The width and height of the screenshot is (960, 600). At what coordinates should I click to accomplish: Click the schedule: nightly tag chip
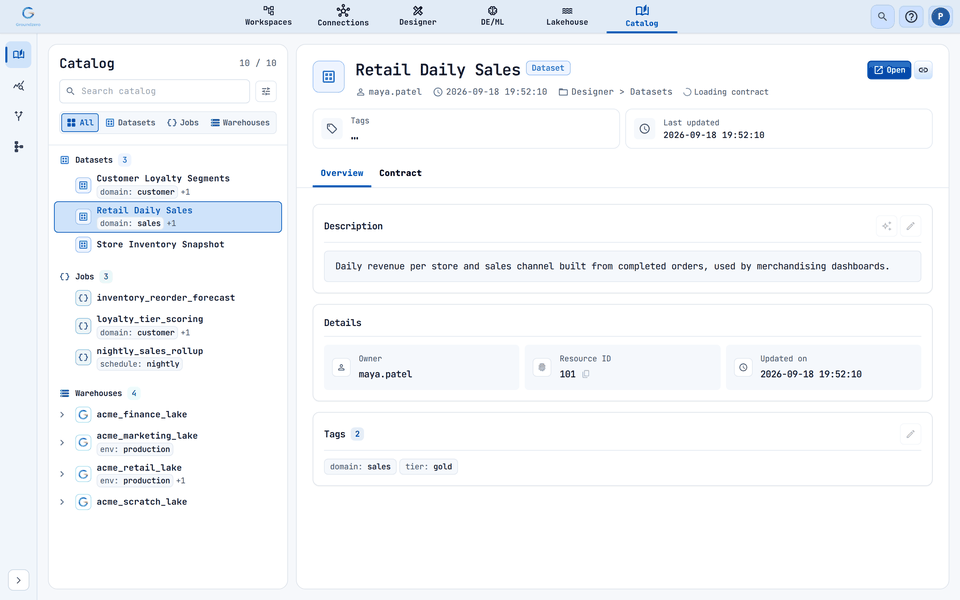click(140, 364)
